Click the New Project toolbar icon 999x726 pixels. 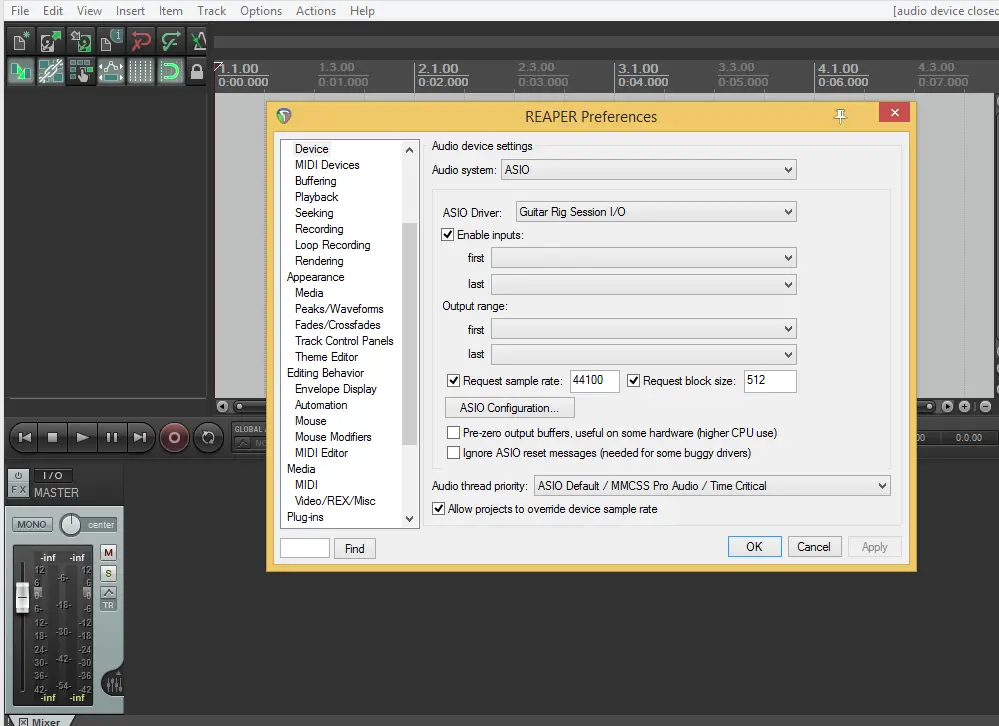point(20,42)
